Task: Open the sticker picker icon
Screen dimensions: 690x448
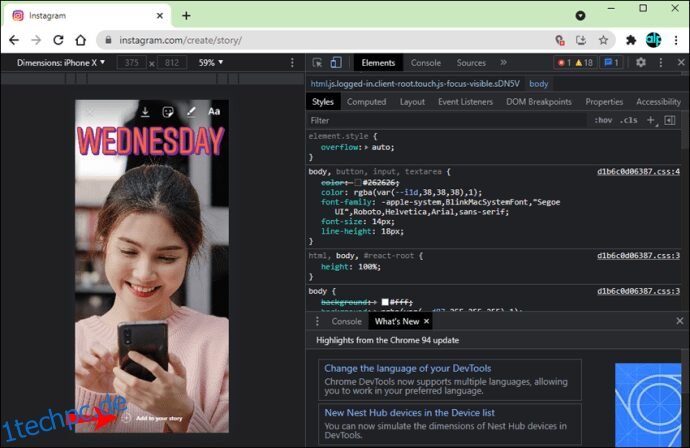Action: tap(168, 112)
